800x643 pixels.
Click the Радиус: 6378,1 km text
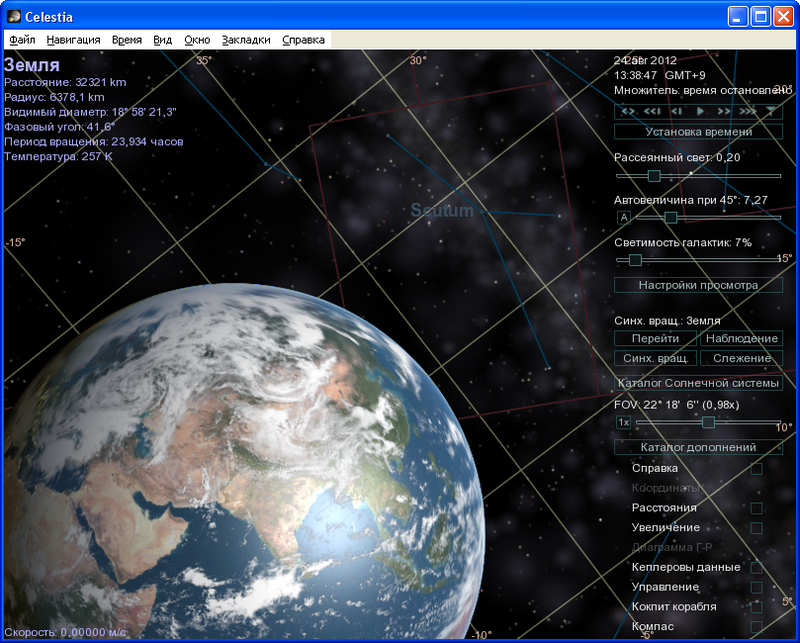pos(54,97)
